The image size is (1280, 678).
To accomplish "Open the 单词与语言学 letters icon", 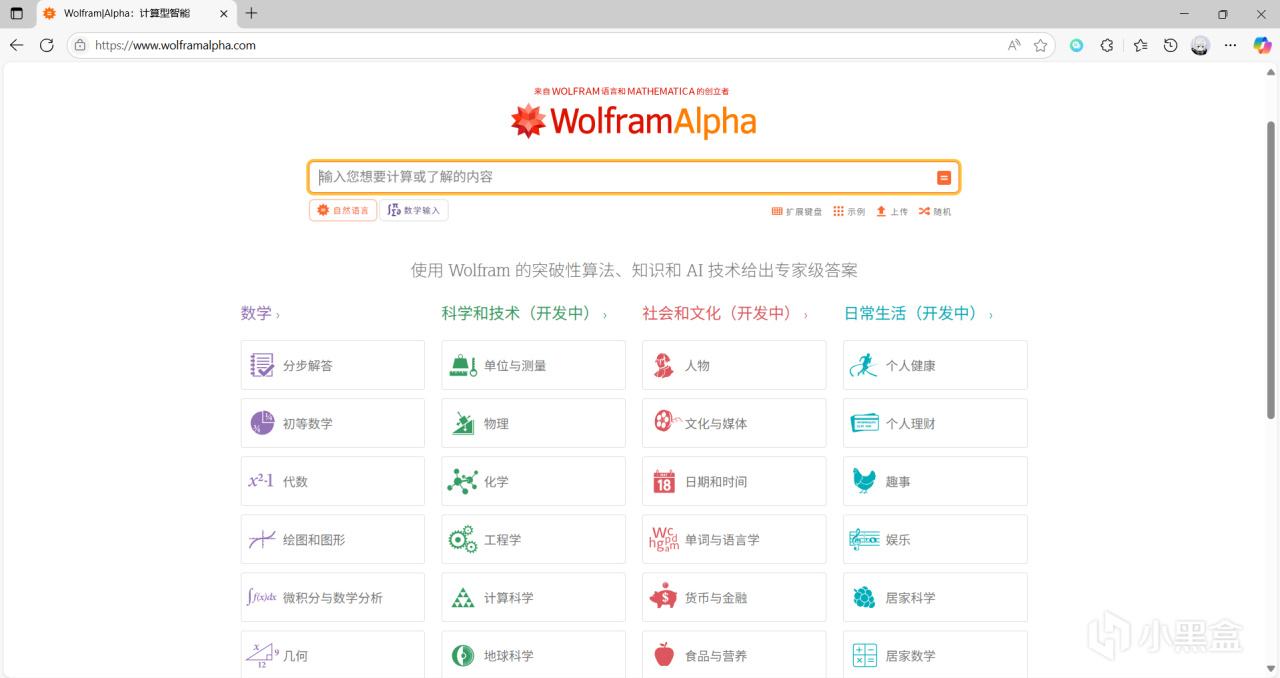I will click(x=664, y=539).
